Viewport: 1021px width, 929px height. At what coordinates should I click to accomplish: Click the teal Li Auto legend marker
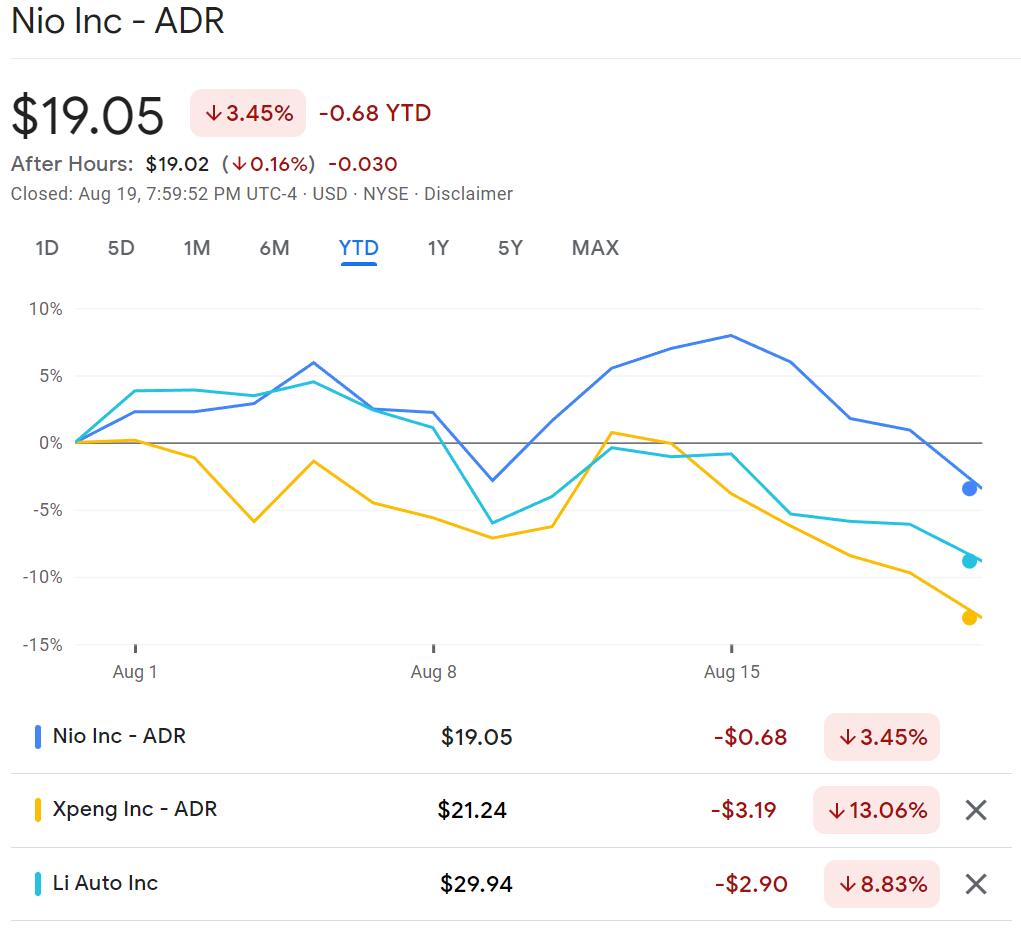click(x=39, y=884)
